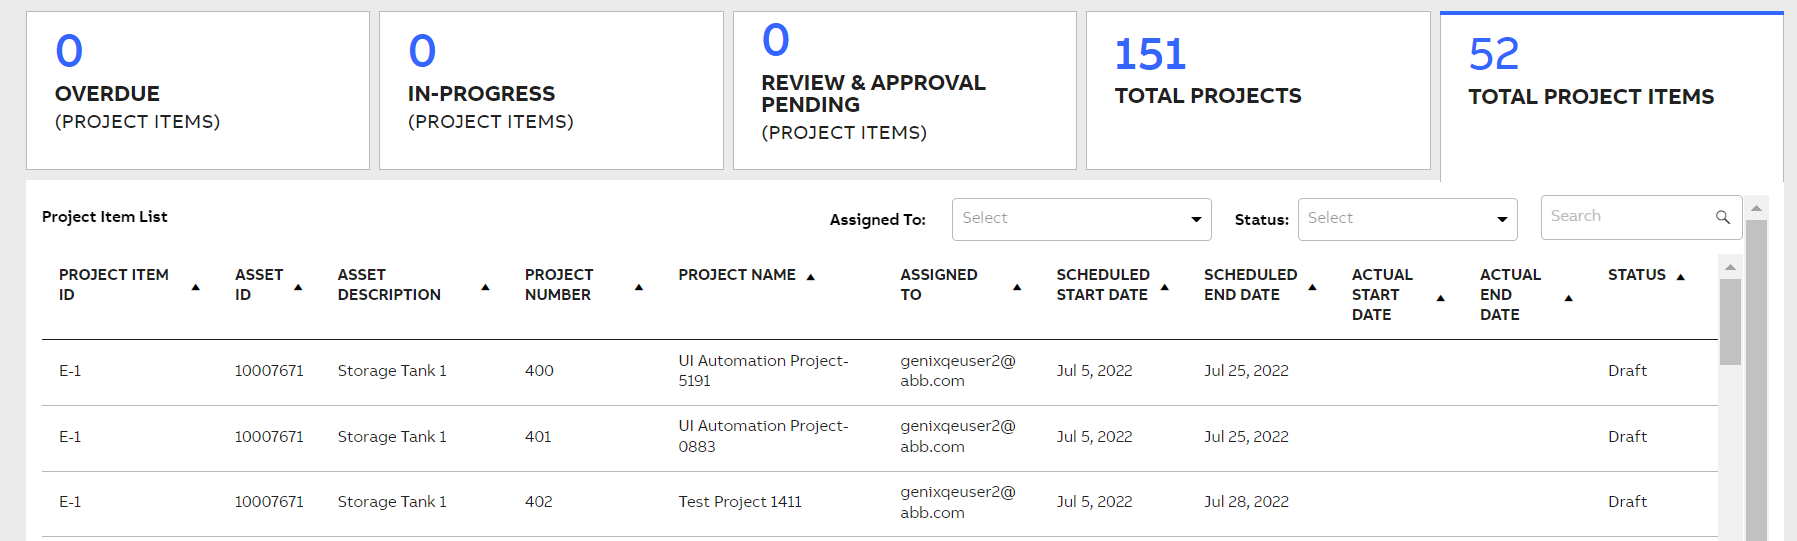The height and width of the screenshot is (541, 1797).
Task: Sort by Assigned To arrow
Action: pyautogui.click(x=1017, y=287)
